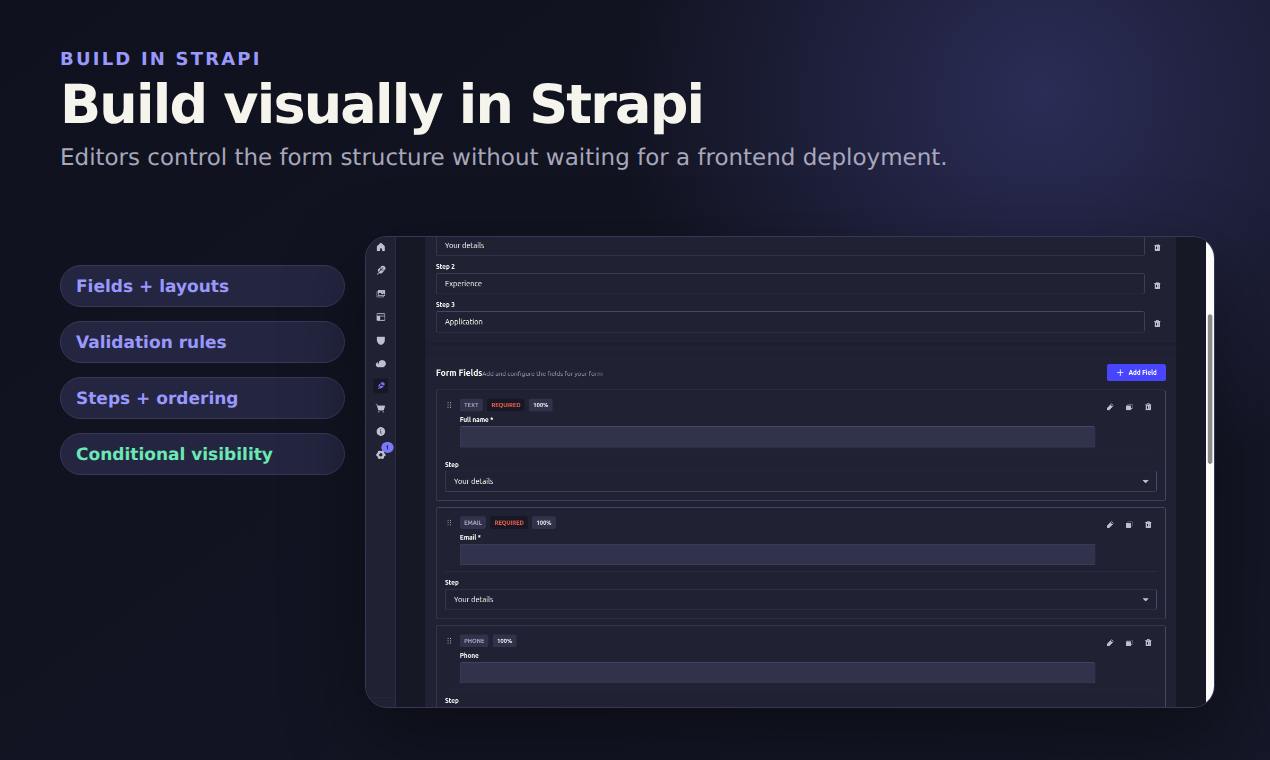Duplicate the Email field
The image size is (1270, 760).
pos(1129,524)
